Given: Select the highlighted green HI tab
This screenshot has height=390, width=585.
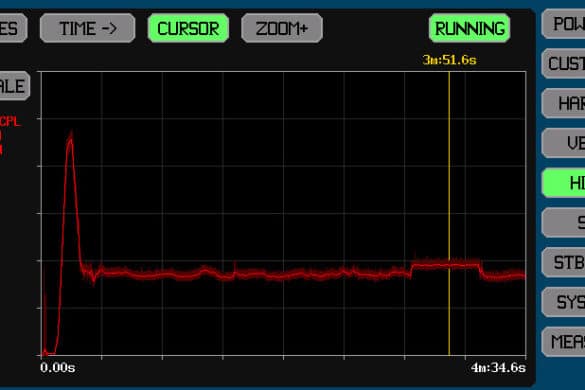Looking at the screenshot, I should [563, 183].
